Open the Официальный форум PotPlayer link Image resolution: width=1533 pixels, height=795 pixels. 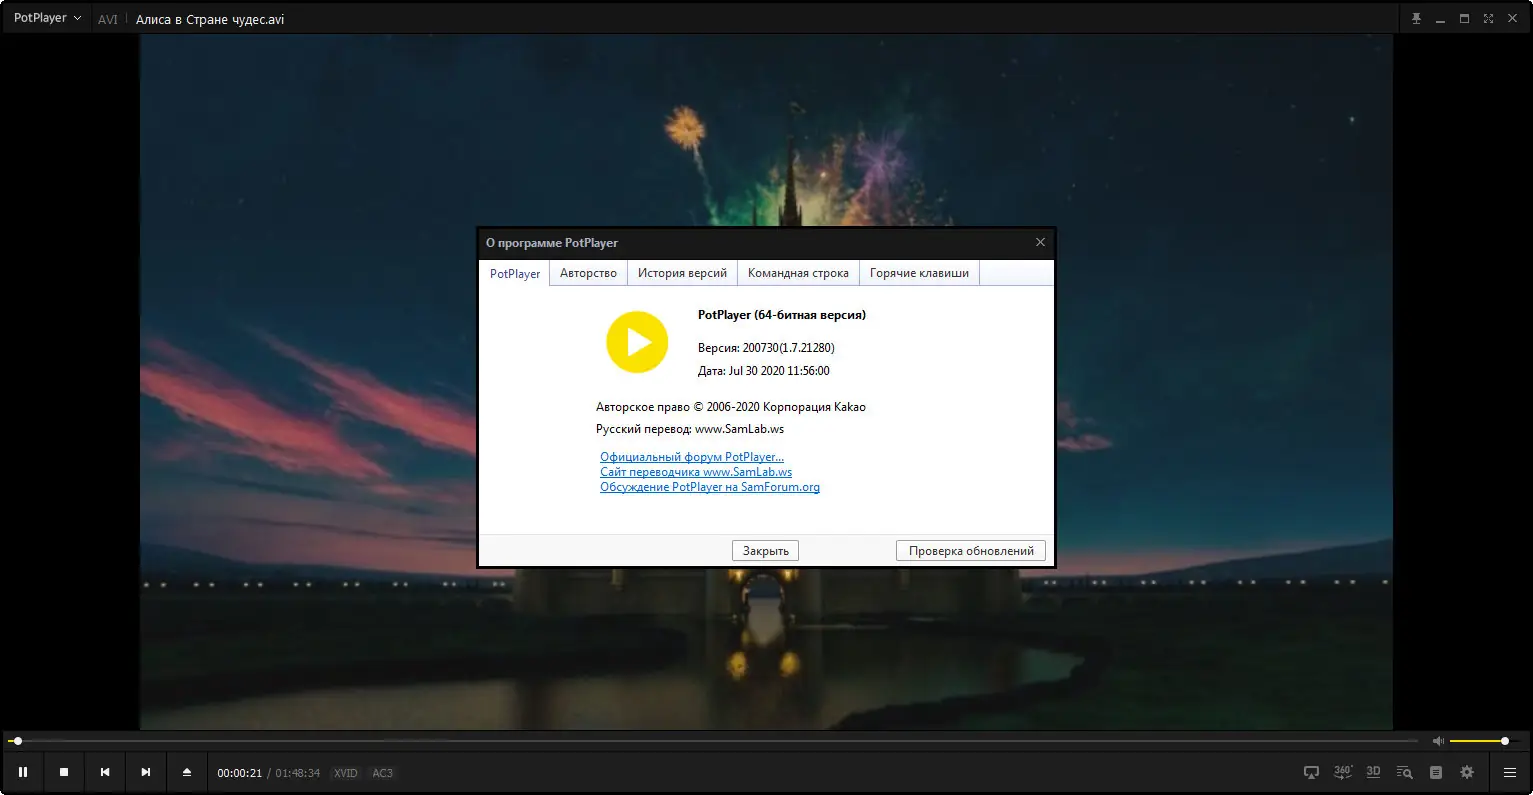coord(691,456)
